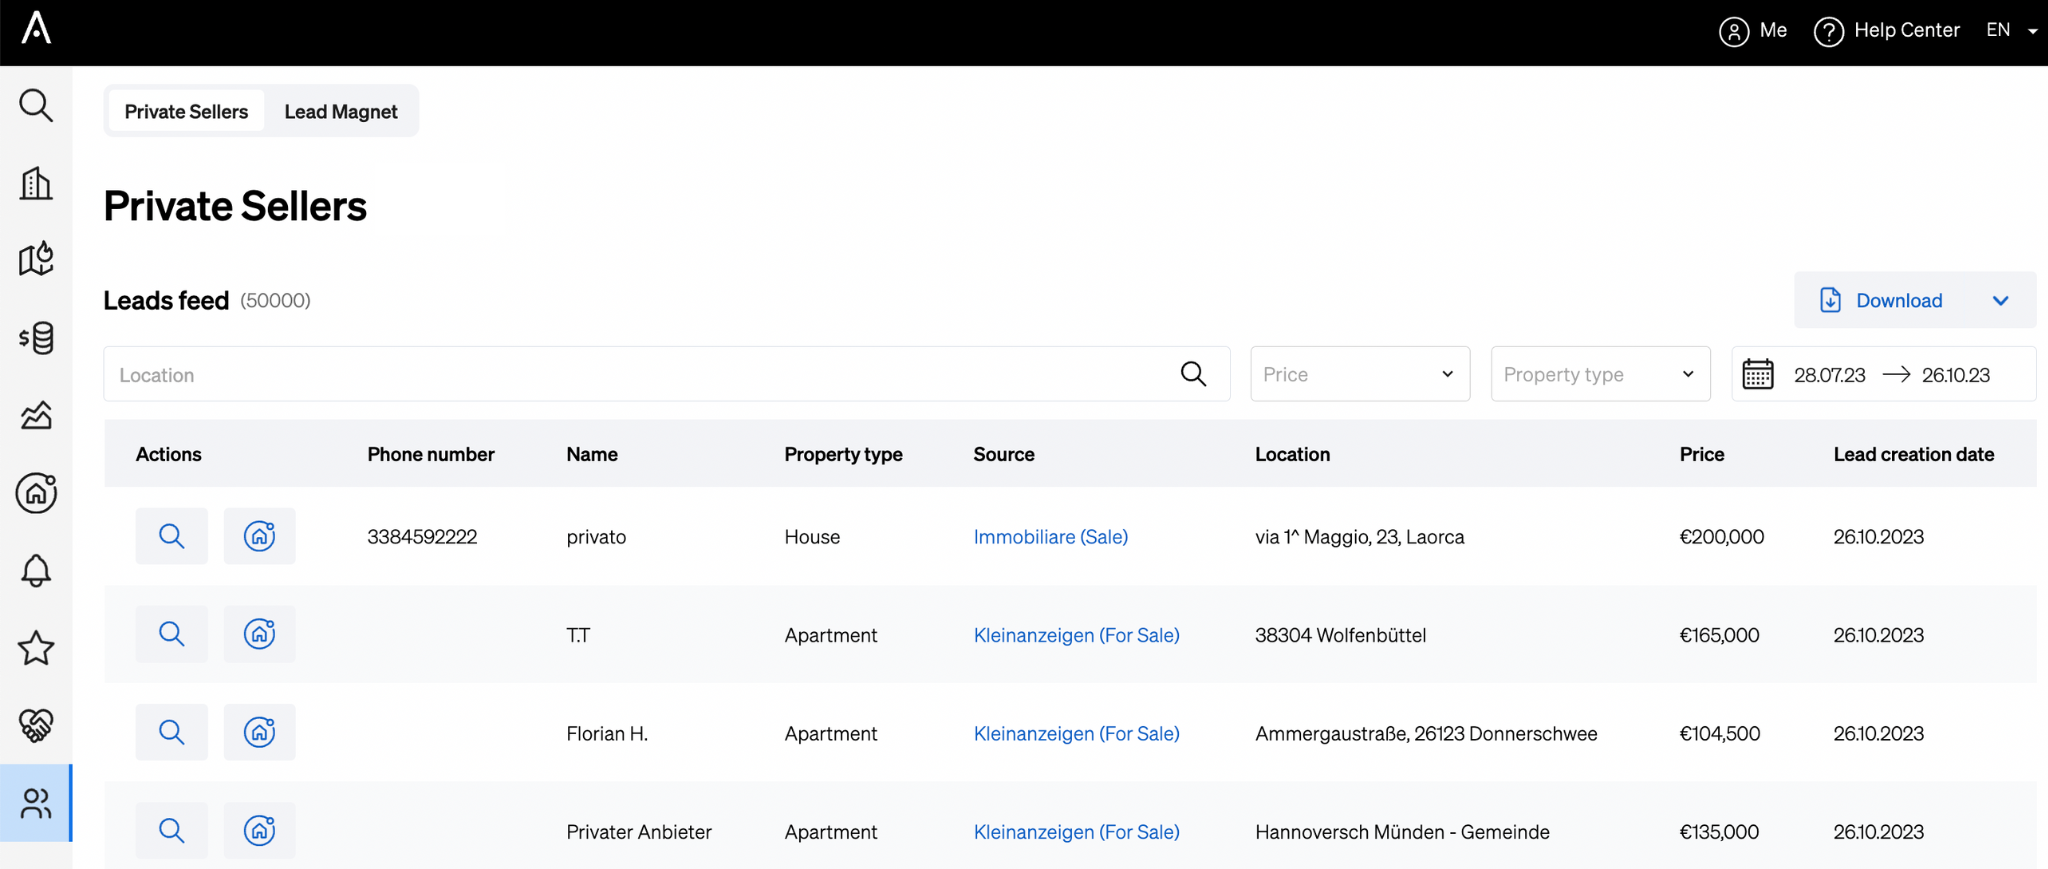This screenshot has height=869, width=2048.
Task: Click home valuation icon in Florian H. row
Action: click(259, 732)
